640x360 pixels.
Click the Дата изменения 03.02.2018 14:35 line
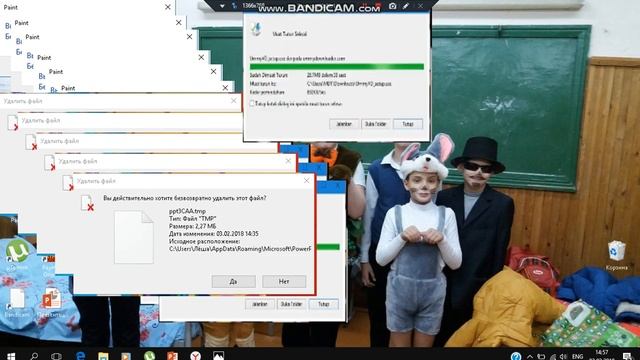pos(213,234)
